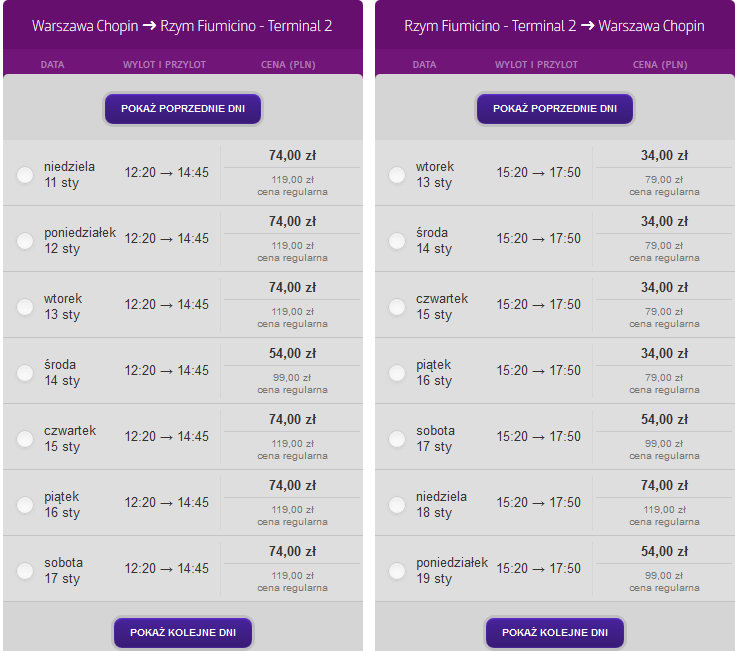Pick return piątek 16 sty radio button

[x=397, y=373]
